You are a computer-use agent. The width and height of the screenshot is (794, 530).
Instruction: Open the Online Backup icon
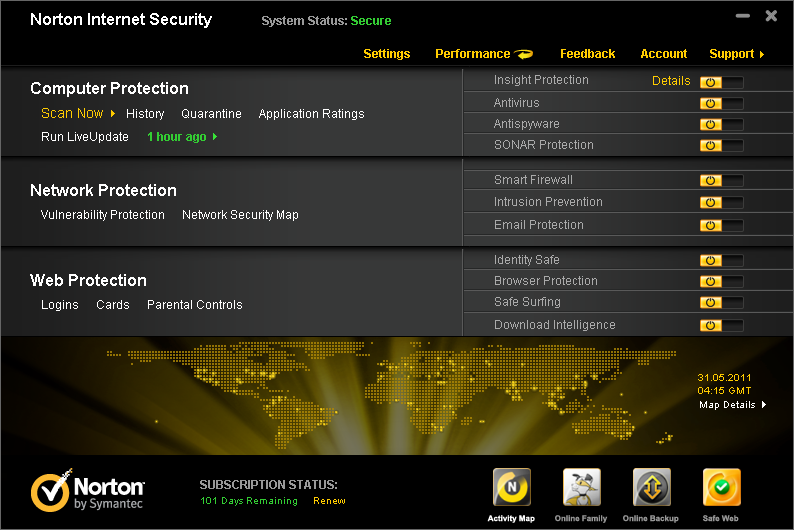pyautogui.click(x=652, y=488)
